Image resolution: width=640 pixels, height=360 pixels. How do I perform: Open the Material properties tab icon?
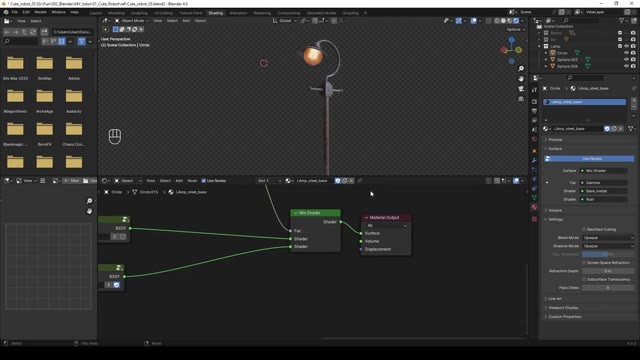pyautogui.click(x=534, y=207)
